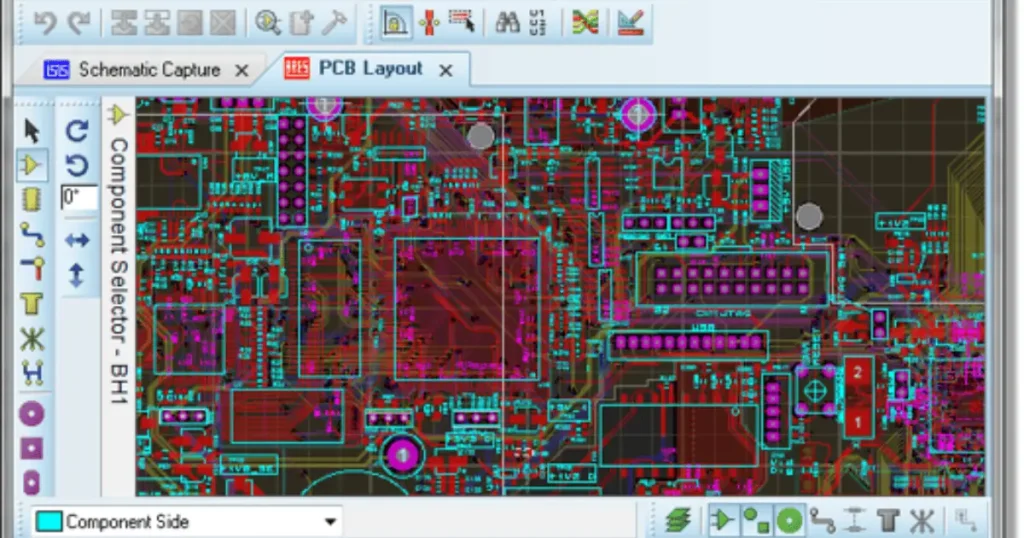The image size is (1024, 538).
Task: Click Rotate Clockwise arrow
Action: (77, 131)
